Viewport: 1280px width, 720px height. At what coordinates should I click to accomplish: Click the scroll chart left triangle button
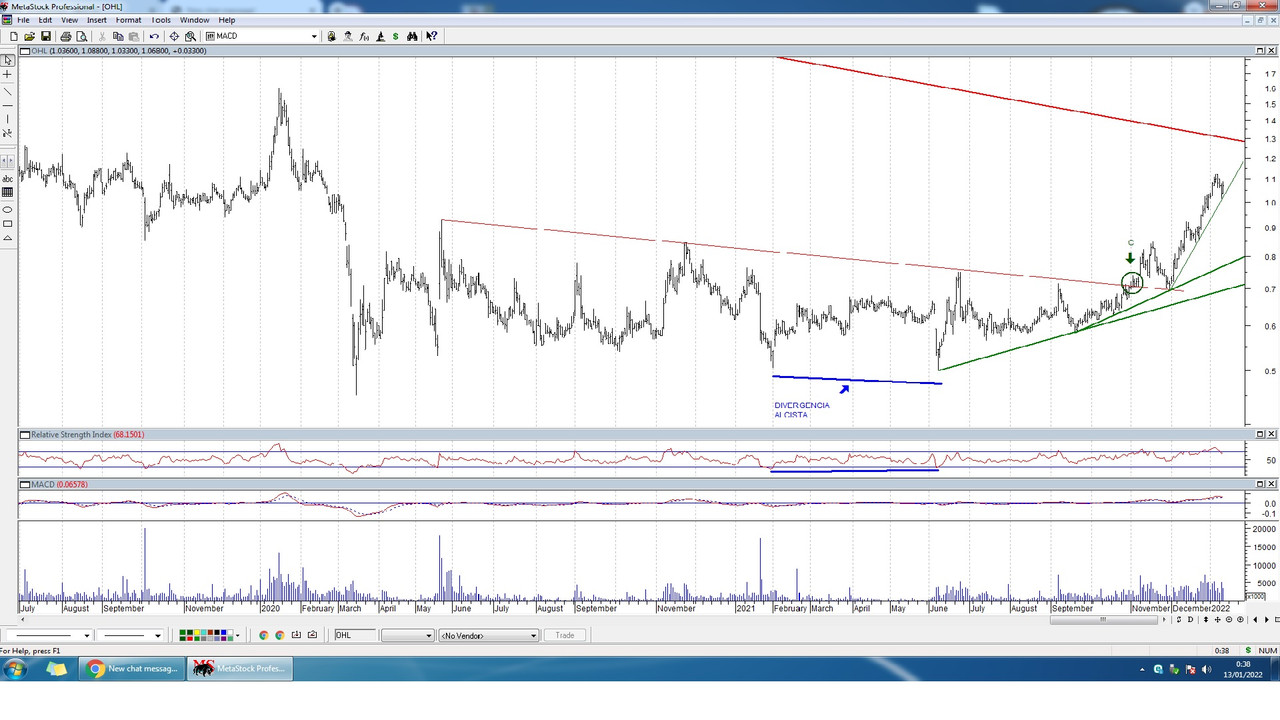(1255, 620)
